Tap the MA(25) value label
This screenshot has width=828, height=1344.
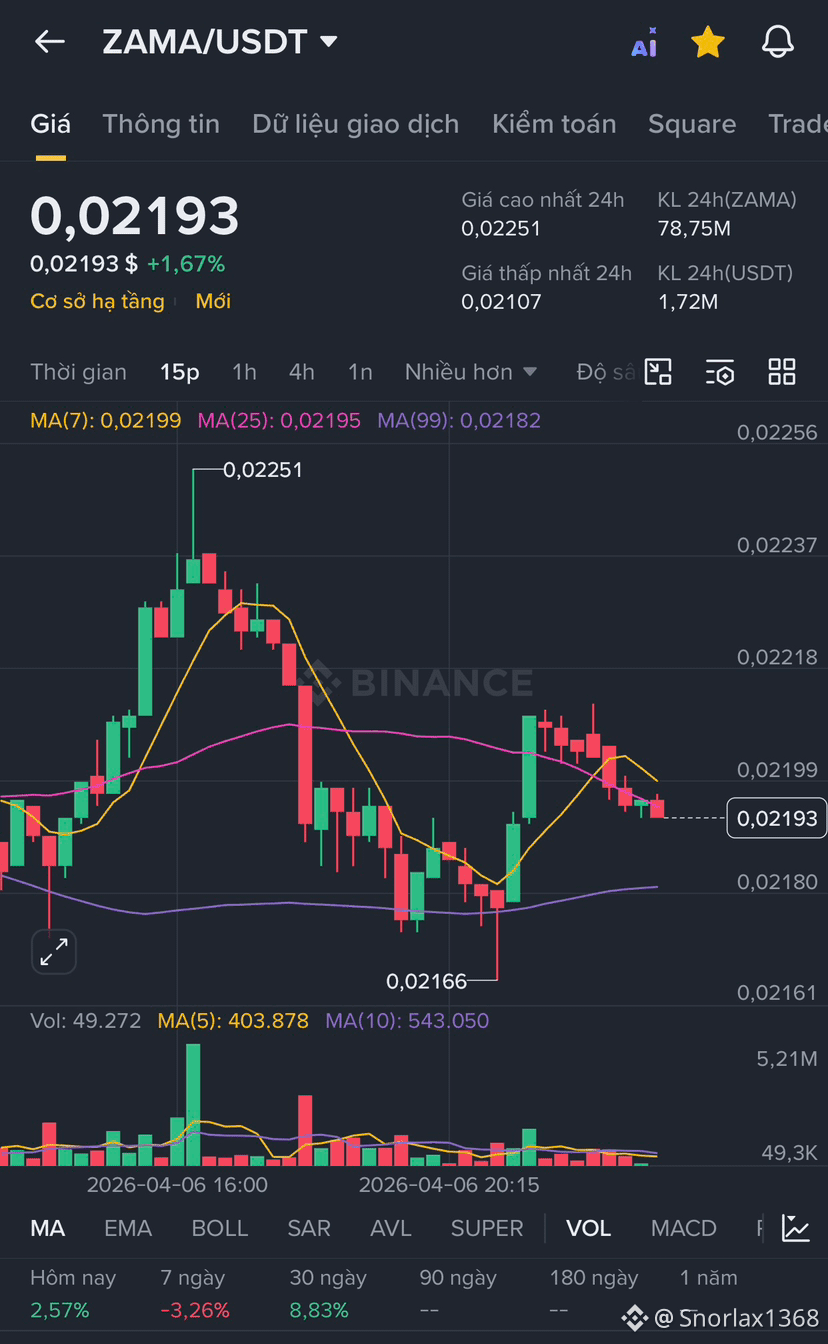(279, 420)
